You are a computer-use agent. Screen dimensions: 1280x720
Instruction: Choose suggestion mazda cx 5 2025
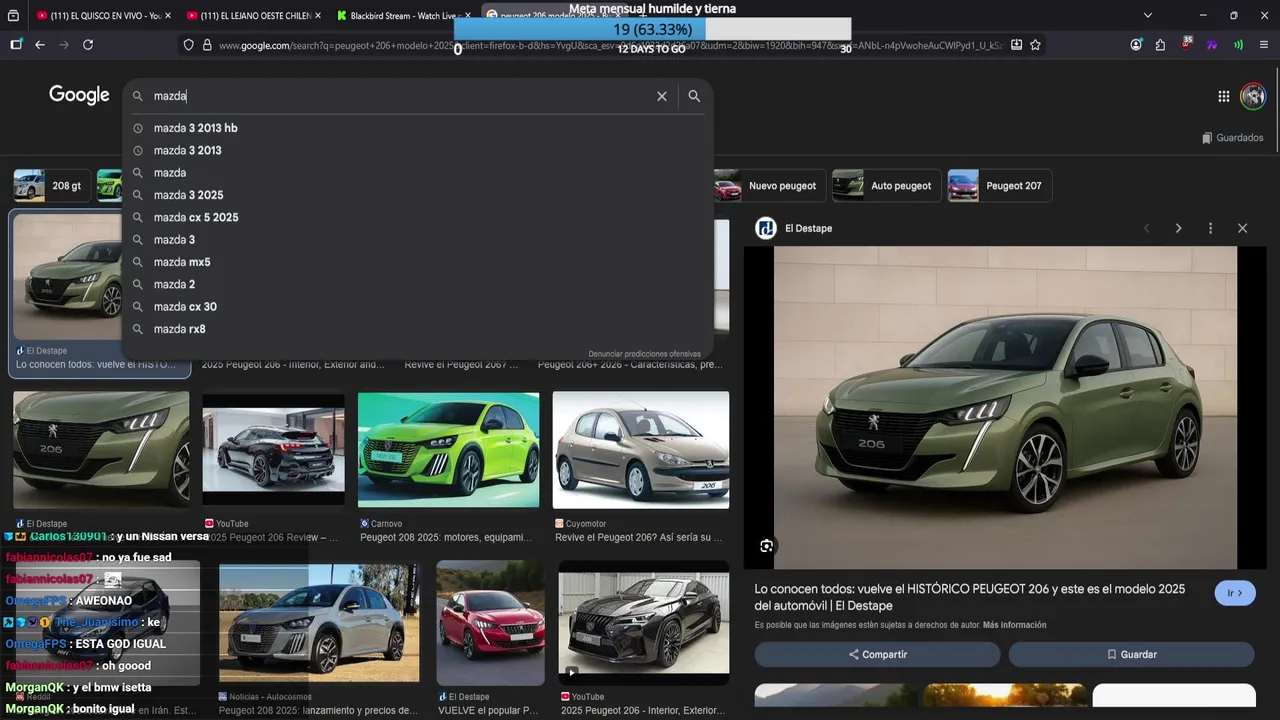(x=418, y=217)
